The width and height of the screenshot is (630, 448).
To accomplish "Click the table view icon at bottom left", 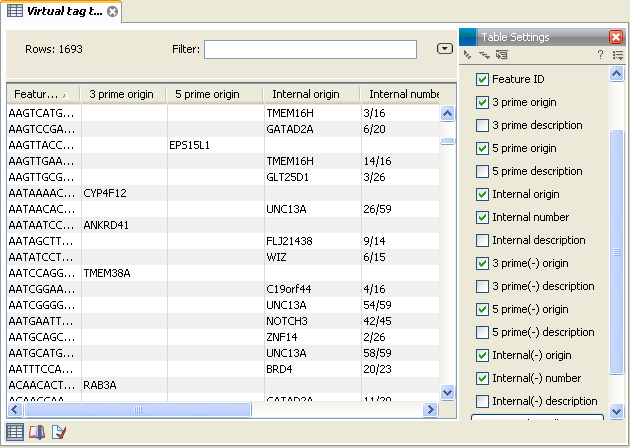I will (15, 432).
